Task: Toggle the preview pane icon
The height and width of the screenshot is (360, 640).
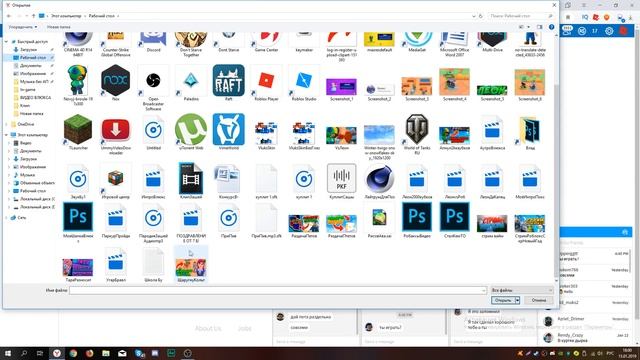Action: click(540, 27)
